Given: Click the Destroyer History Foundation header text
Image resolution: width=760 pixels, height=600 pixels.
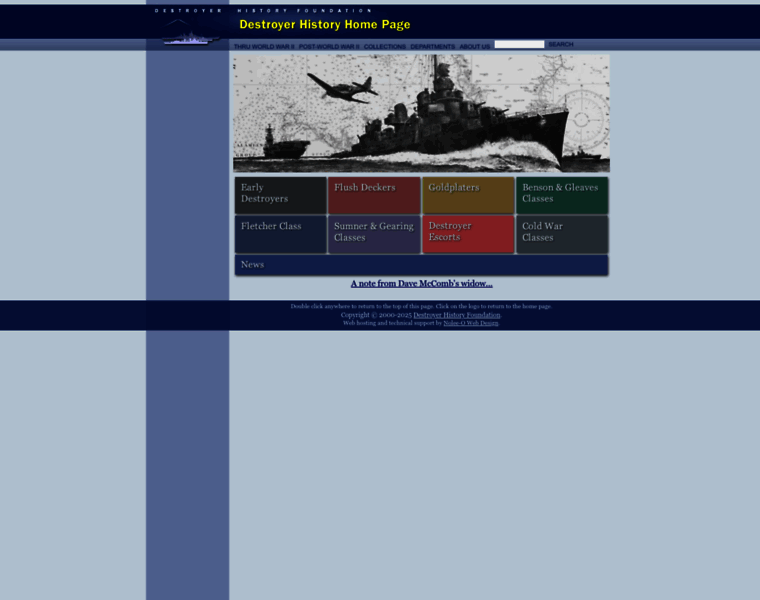Looking at the screenshot, I should point(263,10).
